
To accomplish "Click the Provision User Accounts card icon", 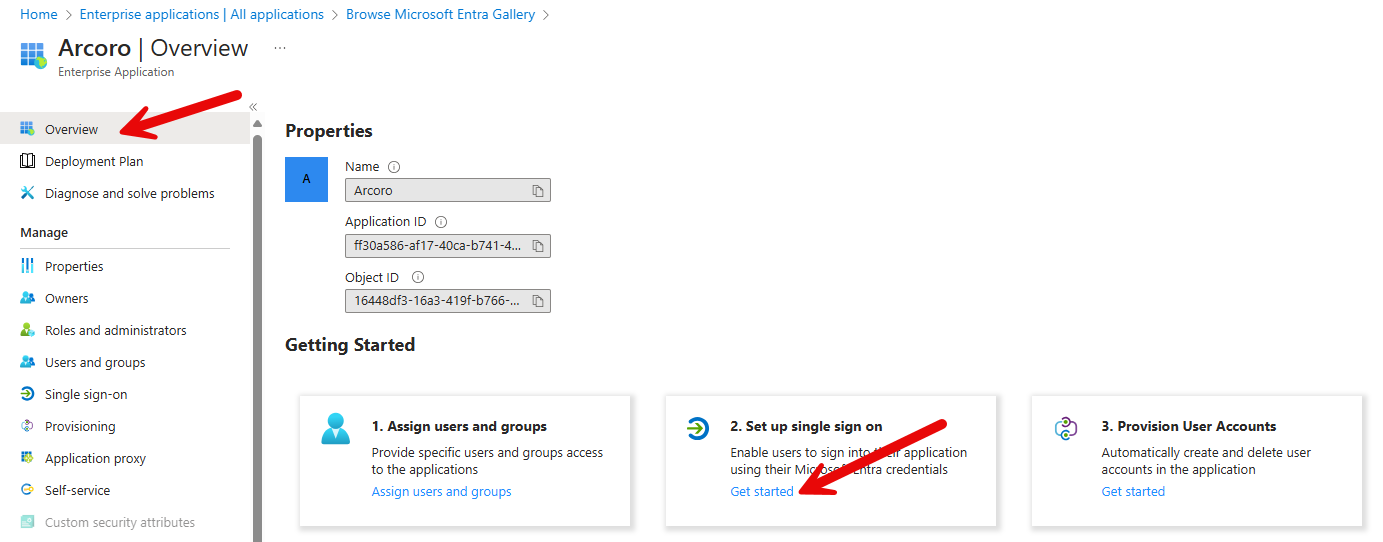I will pyautogui.click(x=1066, y=428).
